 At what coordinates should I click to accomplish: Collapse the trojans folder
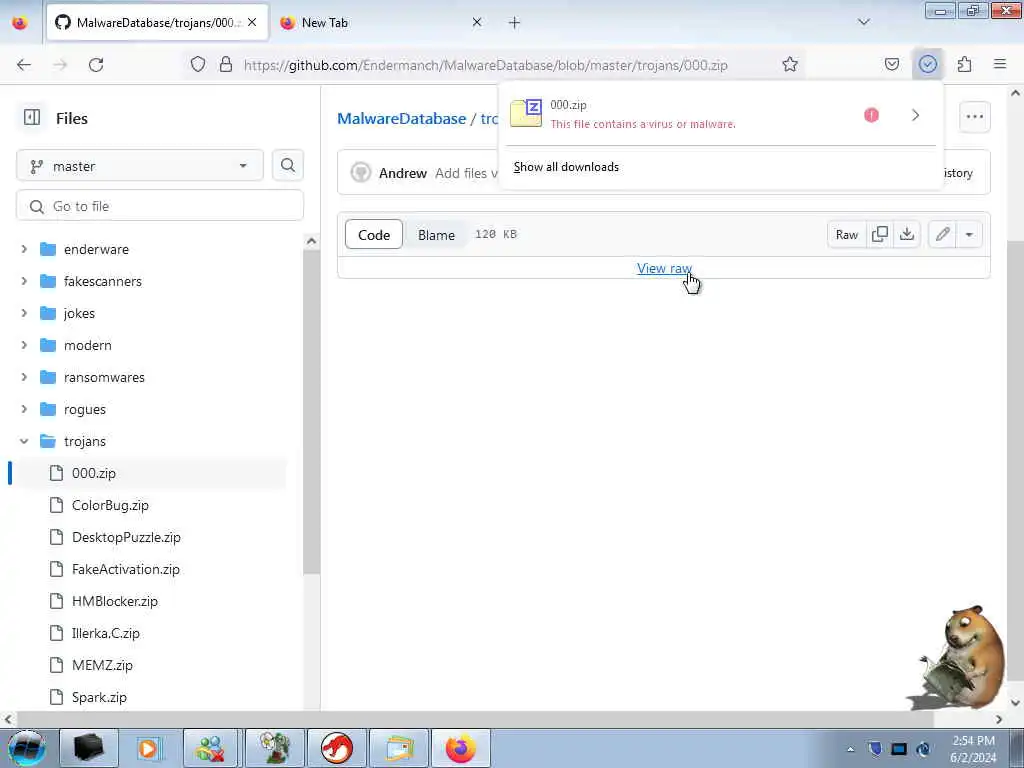[x=24, y=441]
